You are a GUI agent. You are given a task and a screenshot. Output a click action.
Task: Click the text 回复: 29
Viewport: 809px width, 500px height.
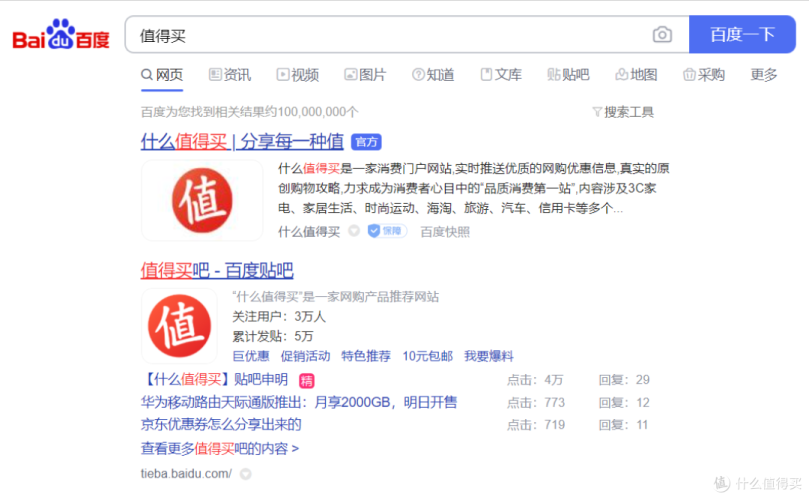[624, 380]
